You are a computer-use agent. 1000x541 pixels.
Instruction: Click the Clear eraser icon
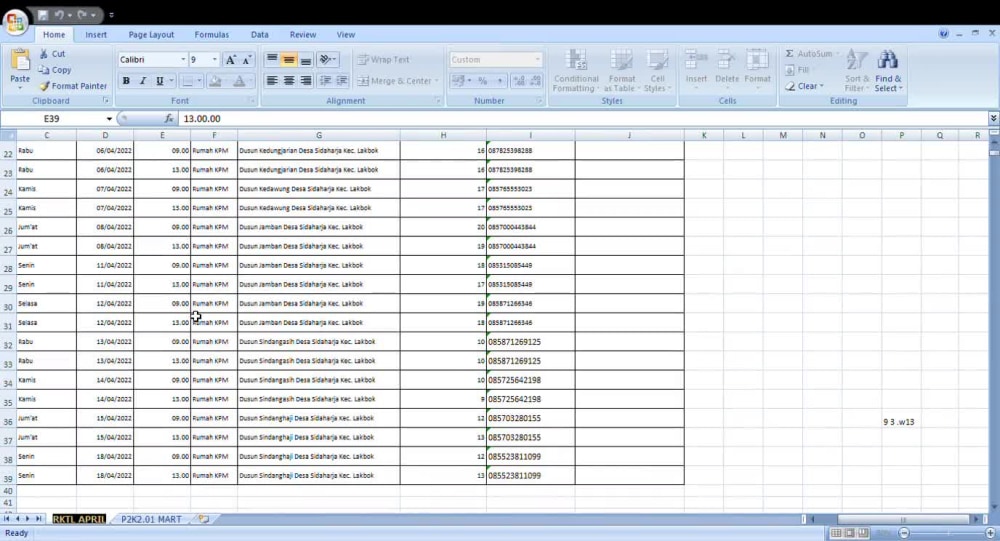[790, 85]
